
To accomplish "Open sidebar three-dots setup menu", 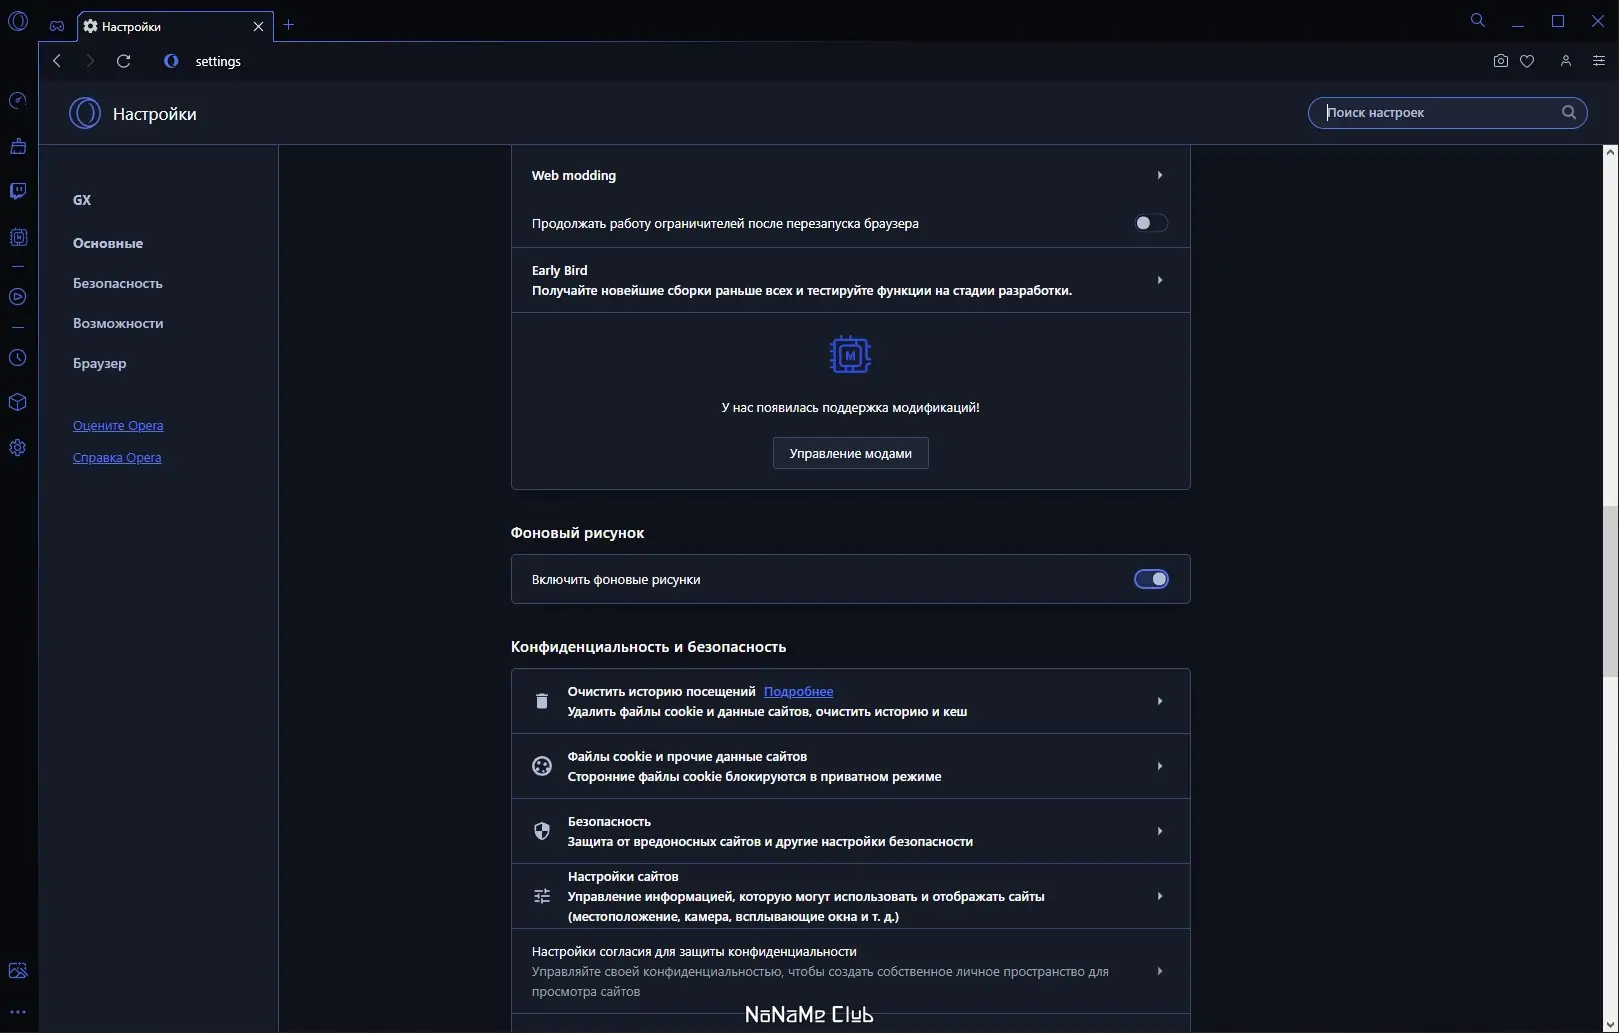I will point(18,1012).
